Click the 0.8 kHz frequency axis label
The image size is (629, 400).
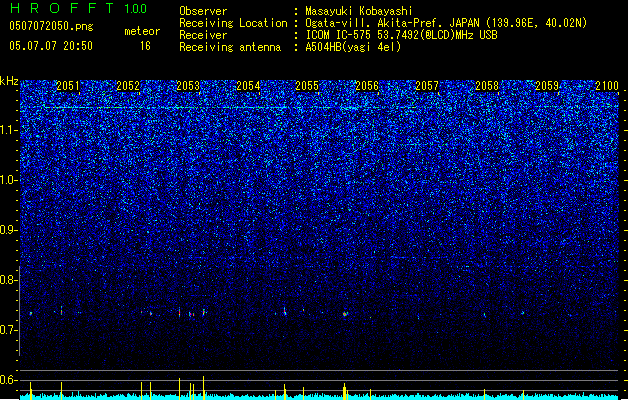coord(8,280)
